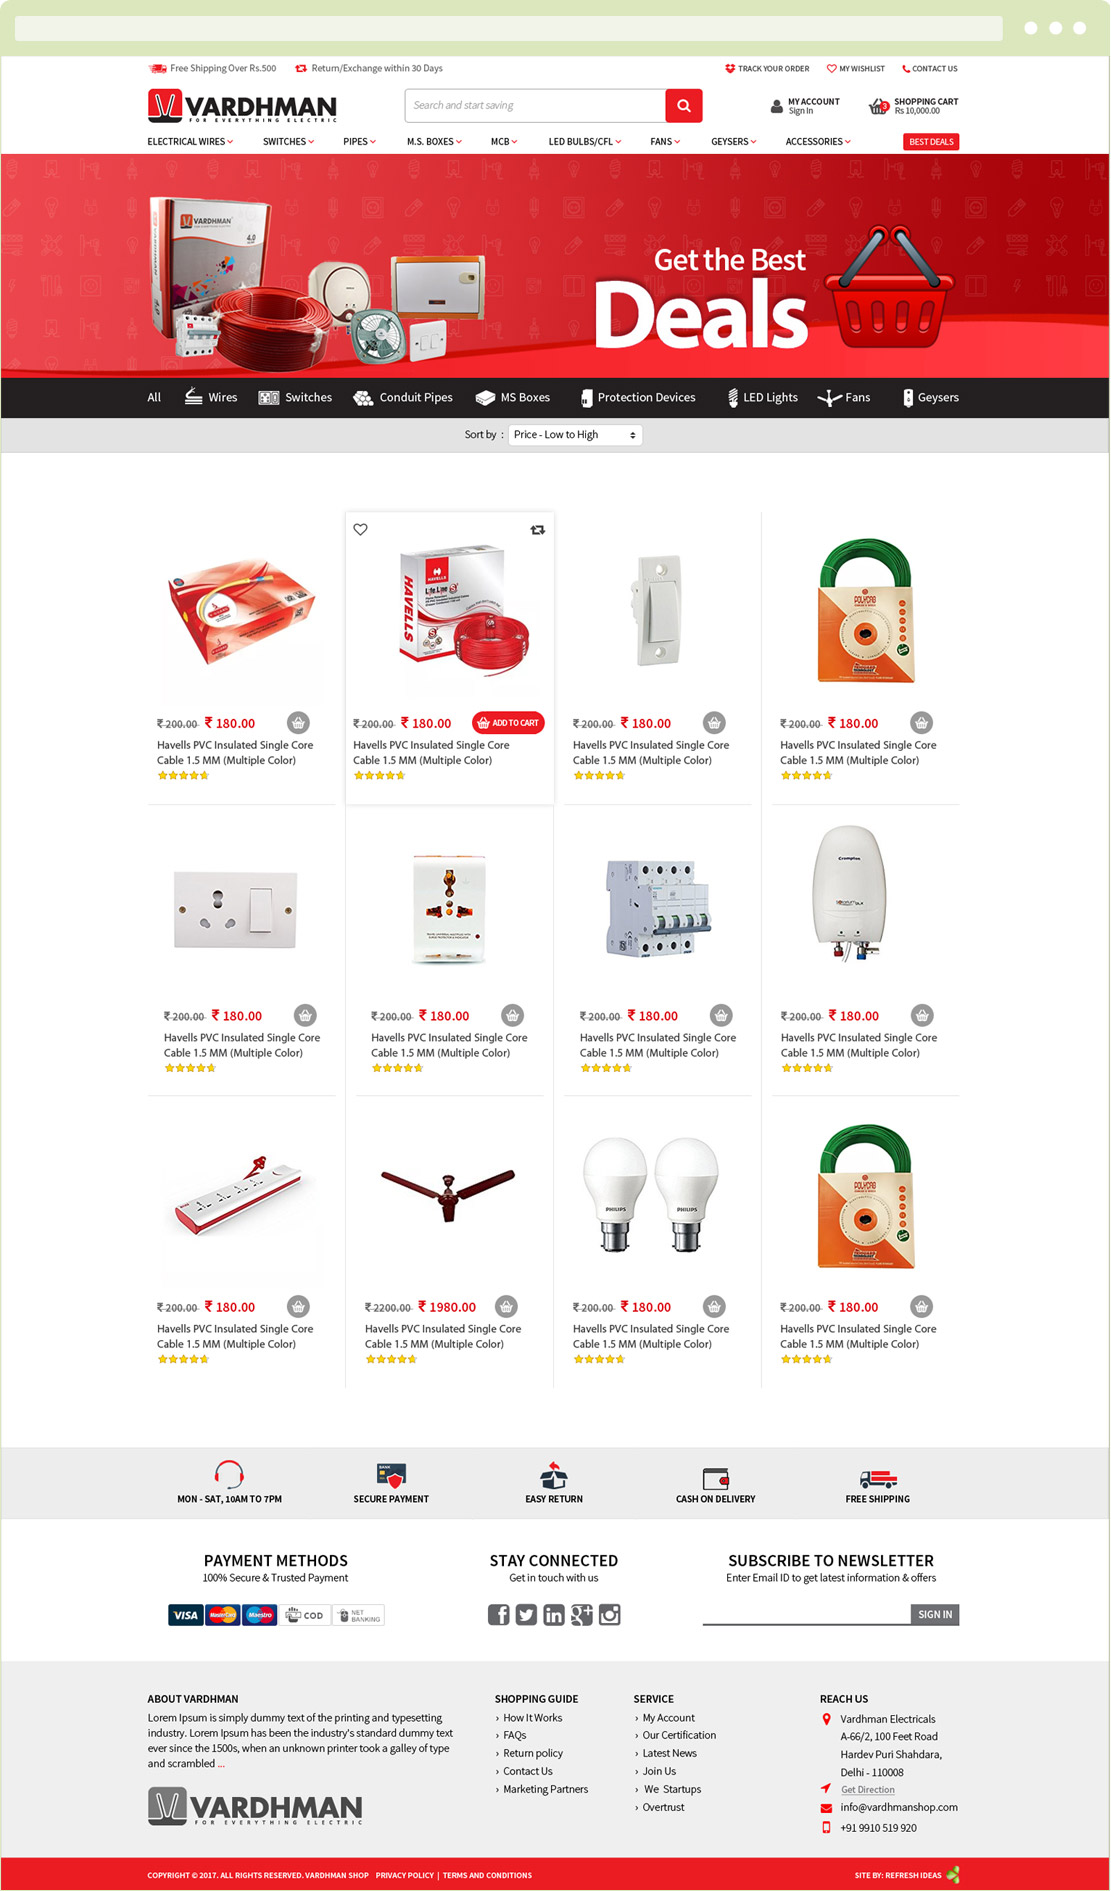Select the Protection Devices category tab

[637, 398]
